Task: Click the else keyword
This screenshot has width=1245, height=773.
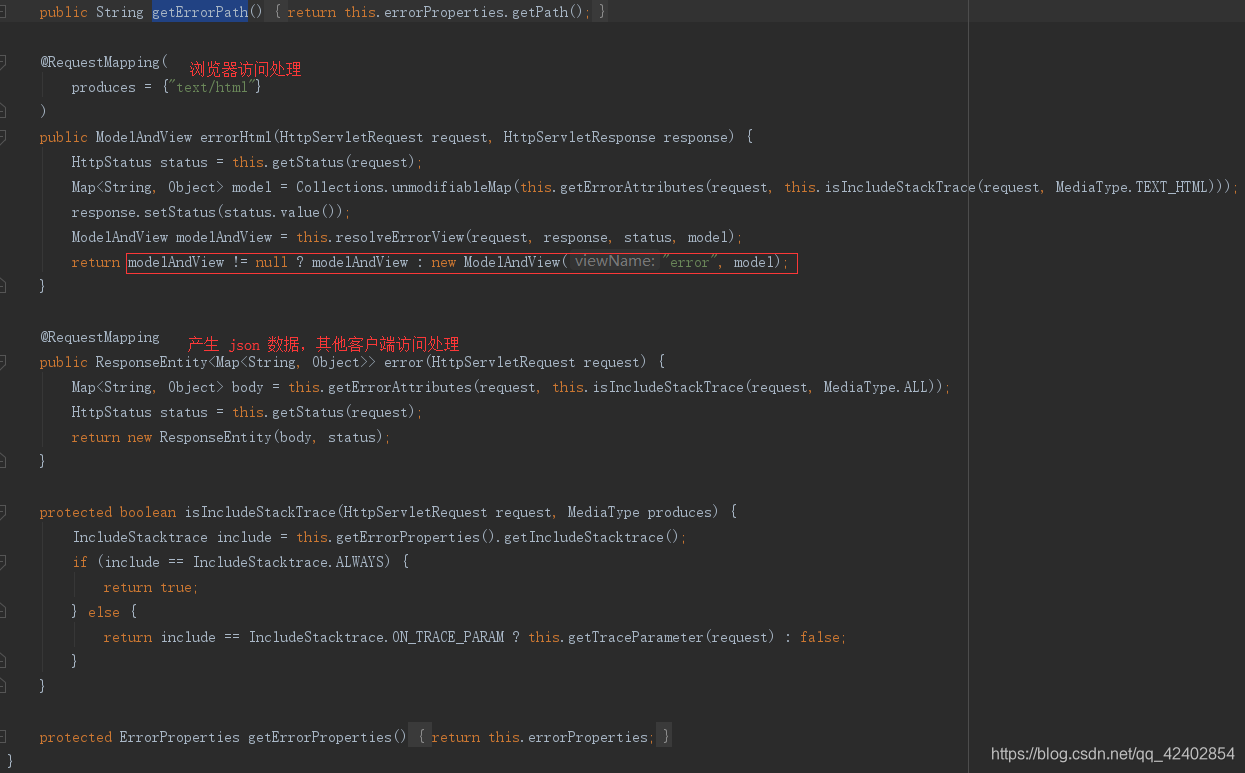Action: pos(104,612)
